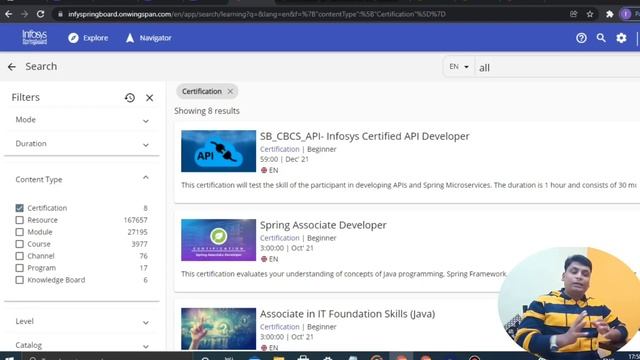Open the EN language dropdown

click(x=459, y=67)
